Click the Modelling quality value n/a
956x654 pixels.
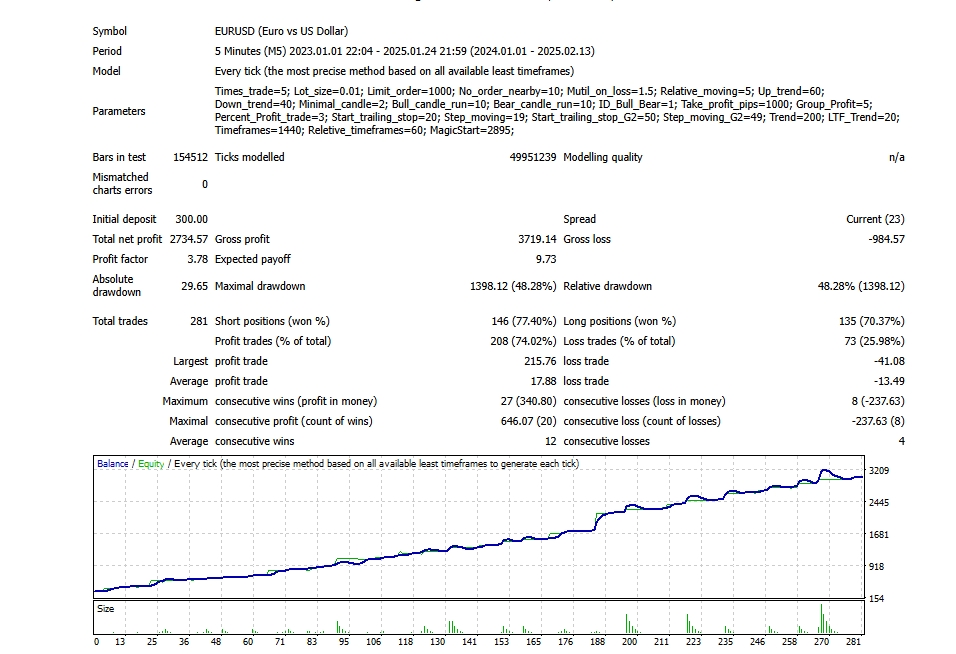[896, 157]
